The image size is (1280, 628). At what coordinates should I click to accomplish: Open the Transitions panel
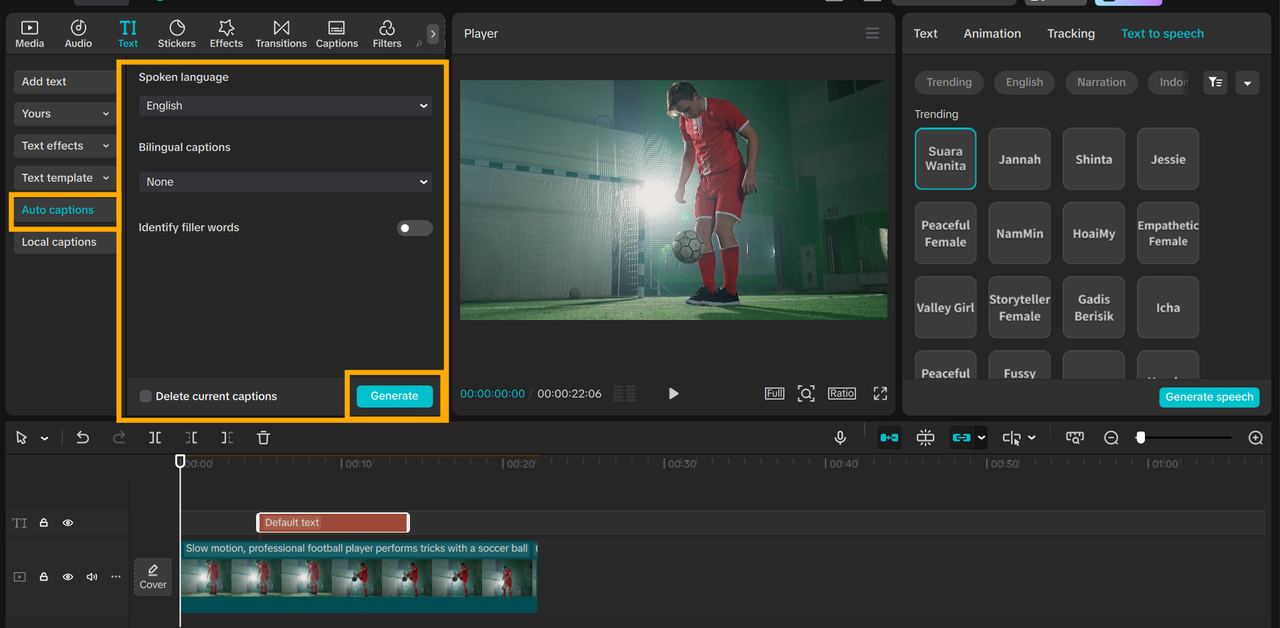(281, 34)
